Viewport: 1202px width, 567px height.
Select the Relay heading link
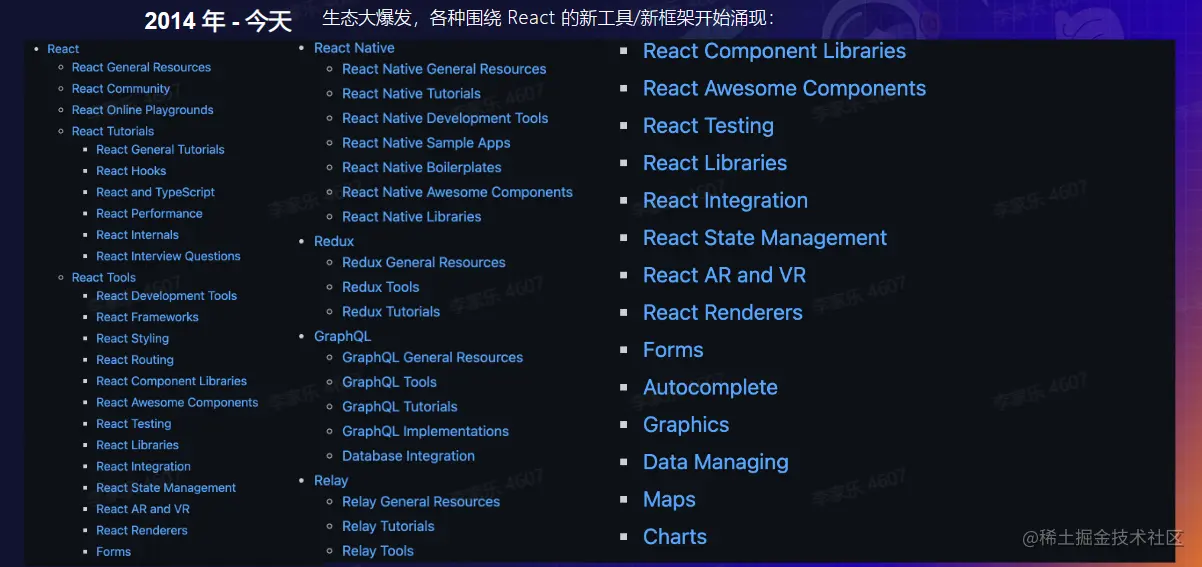[x=331, y=480]
